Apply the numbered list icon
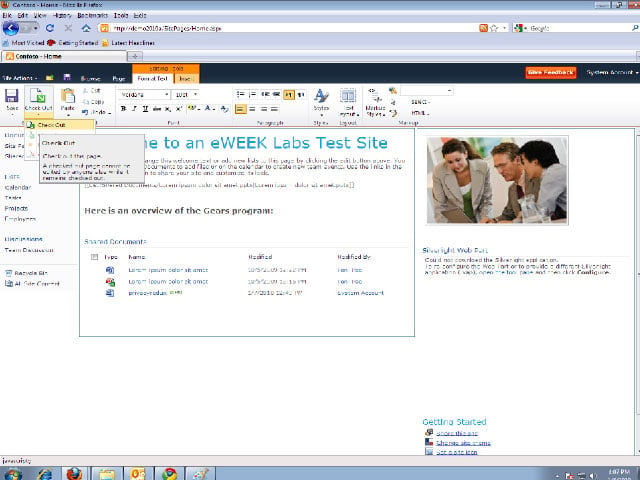Screen dimensions: 640x480 coord(253,95)
